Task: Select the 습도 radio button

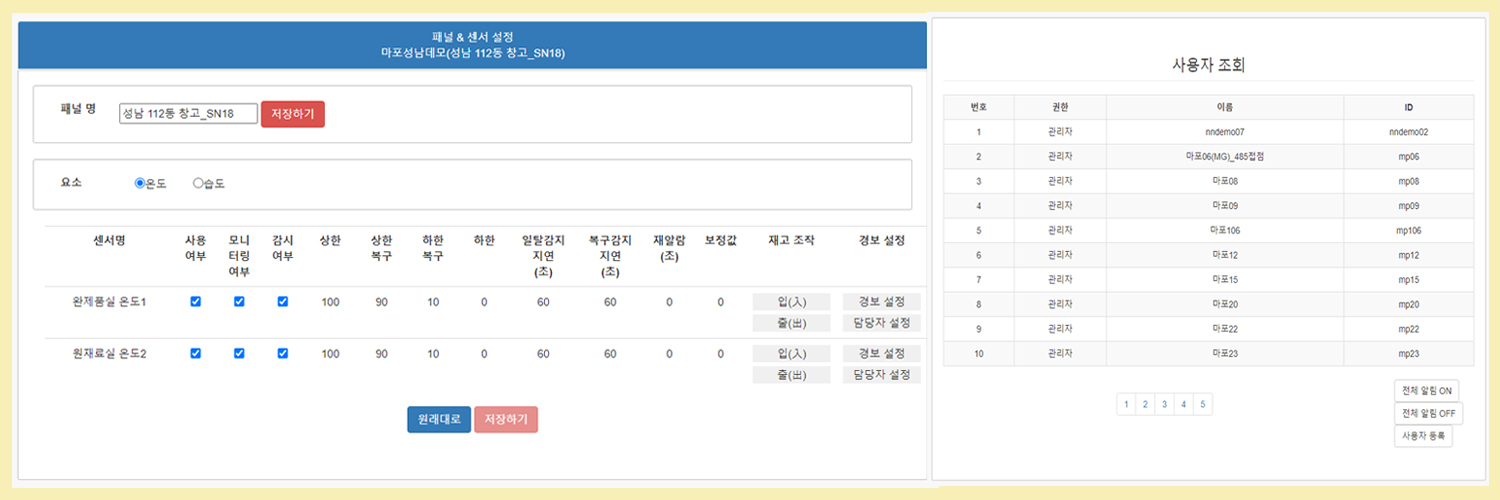Action: (198, 183)
